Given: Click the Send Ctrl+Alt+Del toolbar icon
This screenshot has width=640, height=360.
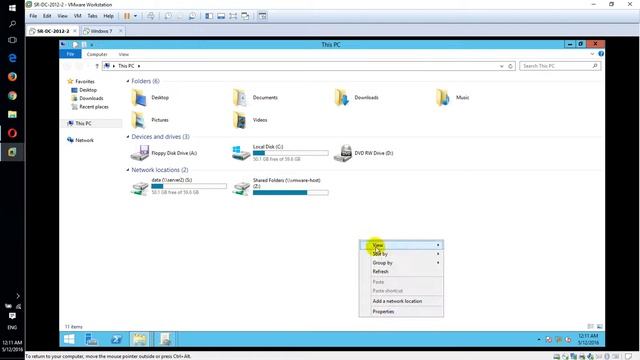Looking at the screenshot, I should point(151,16).
